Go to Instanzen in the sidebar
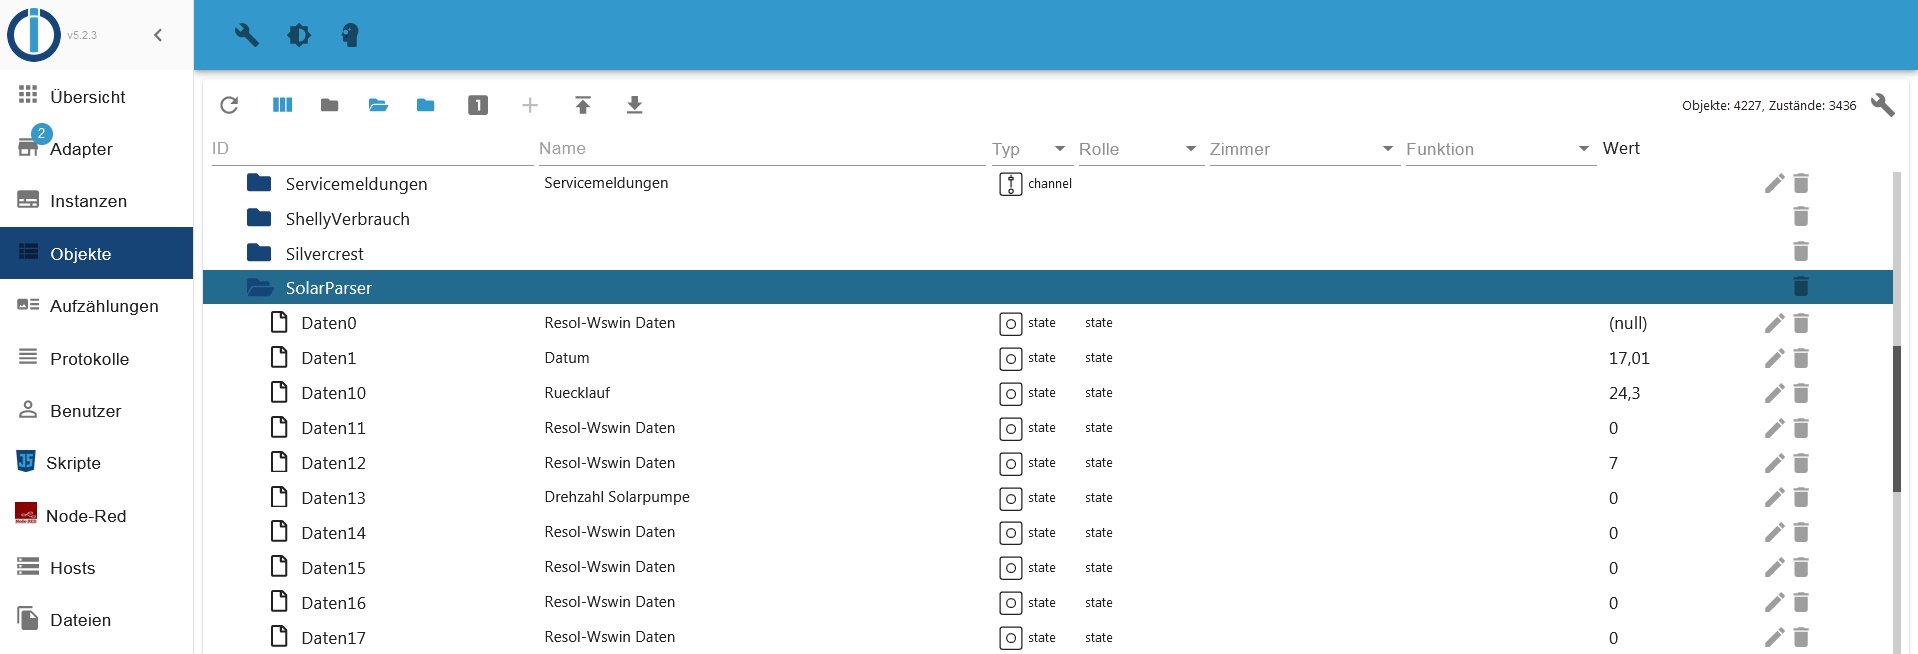This screenshot has width=1918, height=654. (x=88, y=201)
